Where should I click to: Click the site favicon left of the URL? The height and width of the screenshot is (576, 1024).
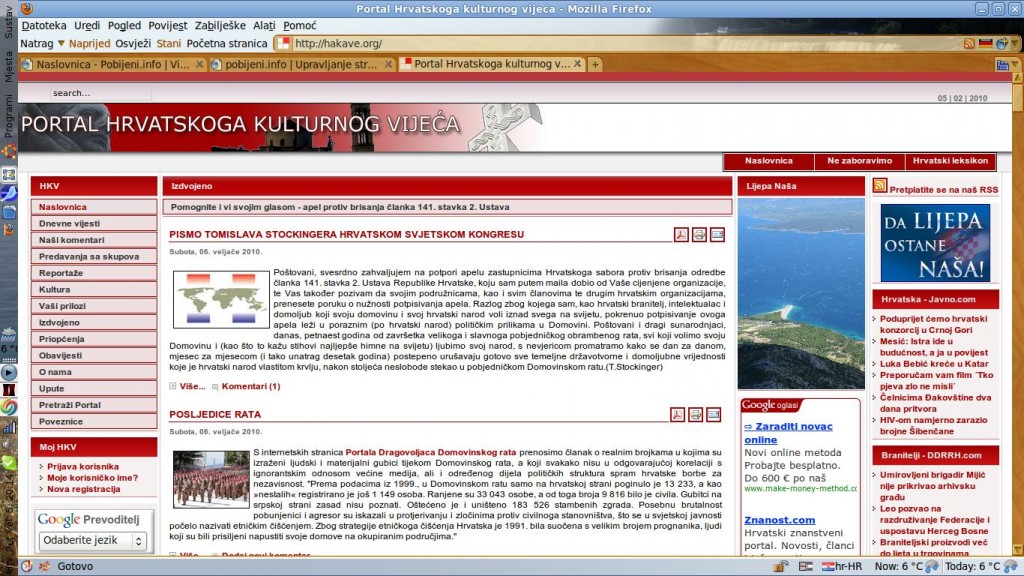(283, 43)
